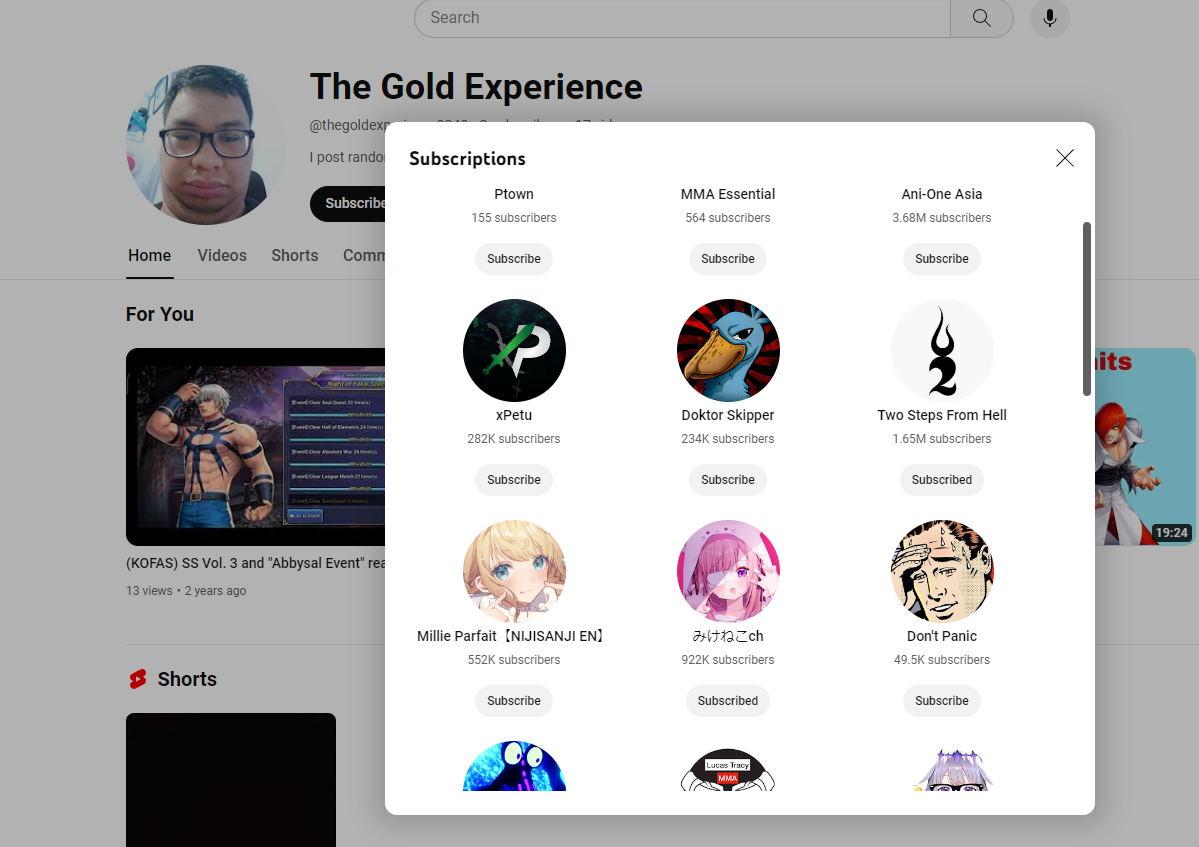Open Doktor Skipper channel avatar

pyautogui.click(x=728, y=350)
